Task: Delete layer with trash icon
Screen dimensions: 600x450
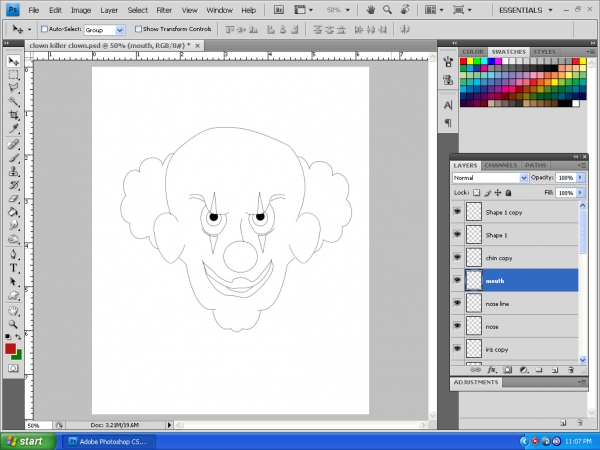Action: [x=571, y=370]
